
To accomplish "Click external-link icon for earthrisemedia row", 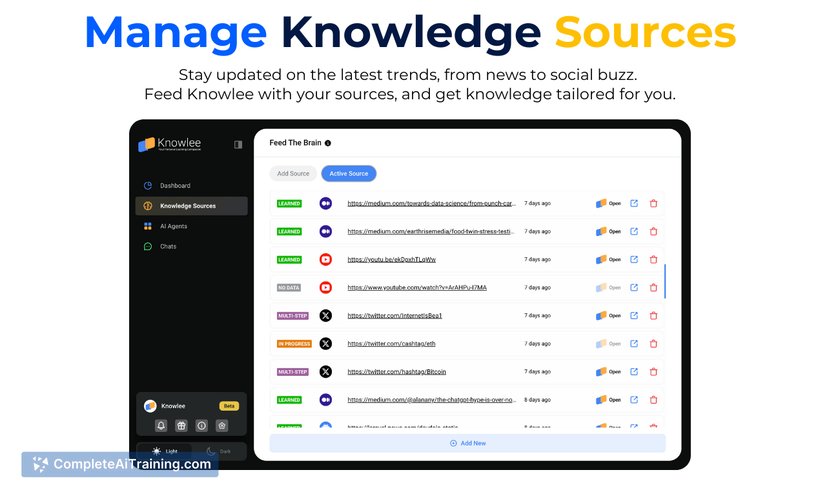I will point(634,232).
